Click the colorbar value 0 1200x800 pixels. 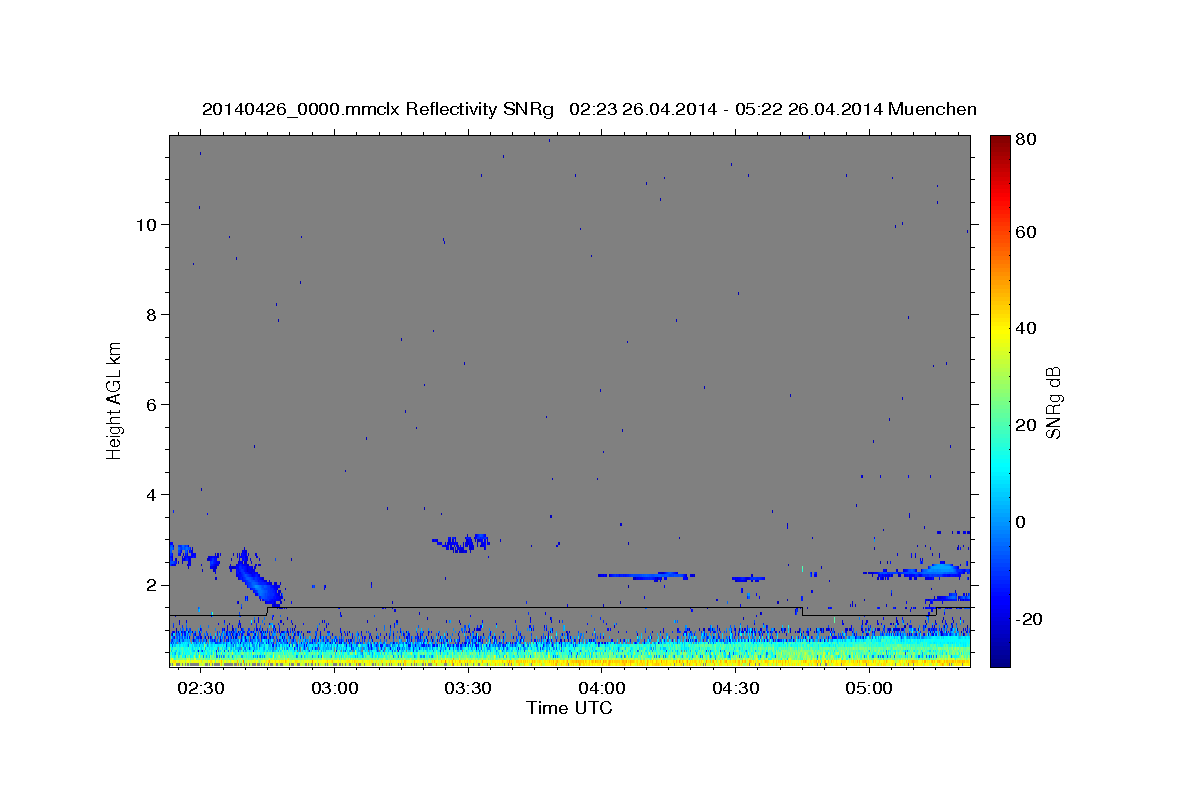1020,522
